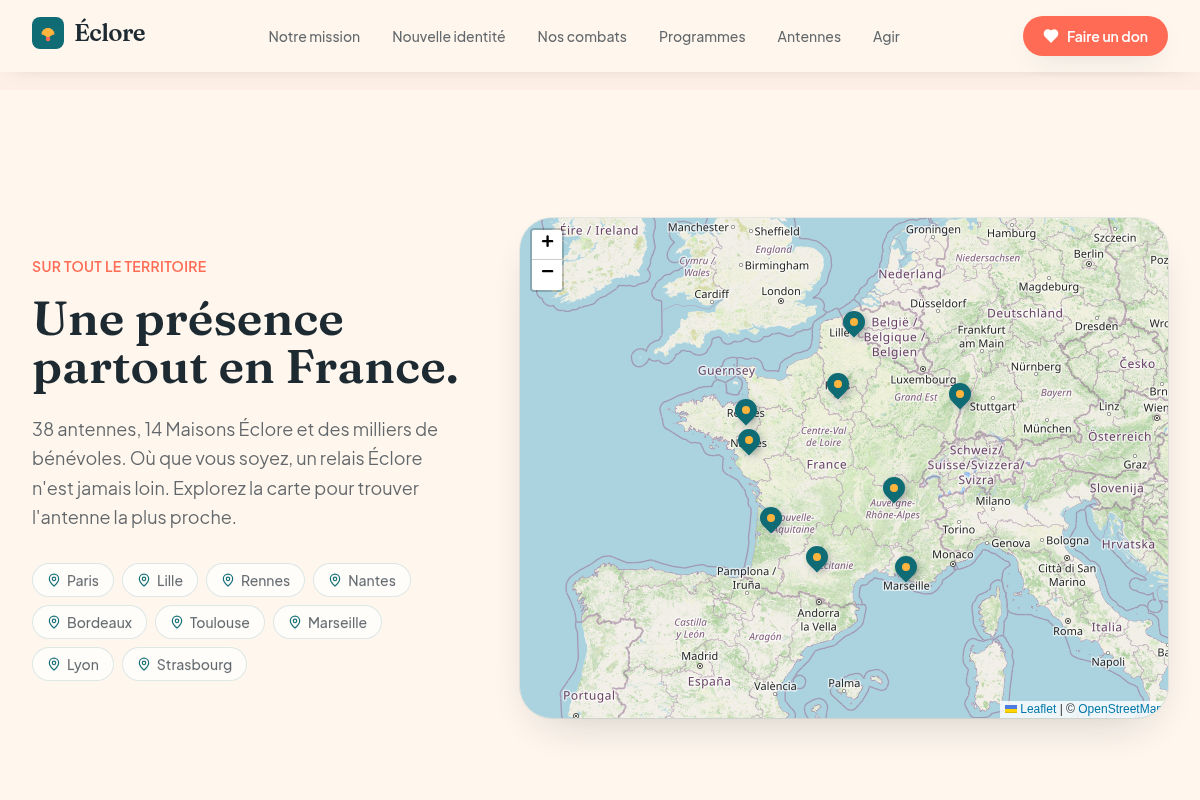This screenshot has width=1200, height=800.
Task: Select the Toulouse marker on the map
Action: click(817, 558)
